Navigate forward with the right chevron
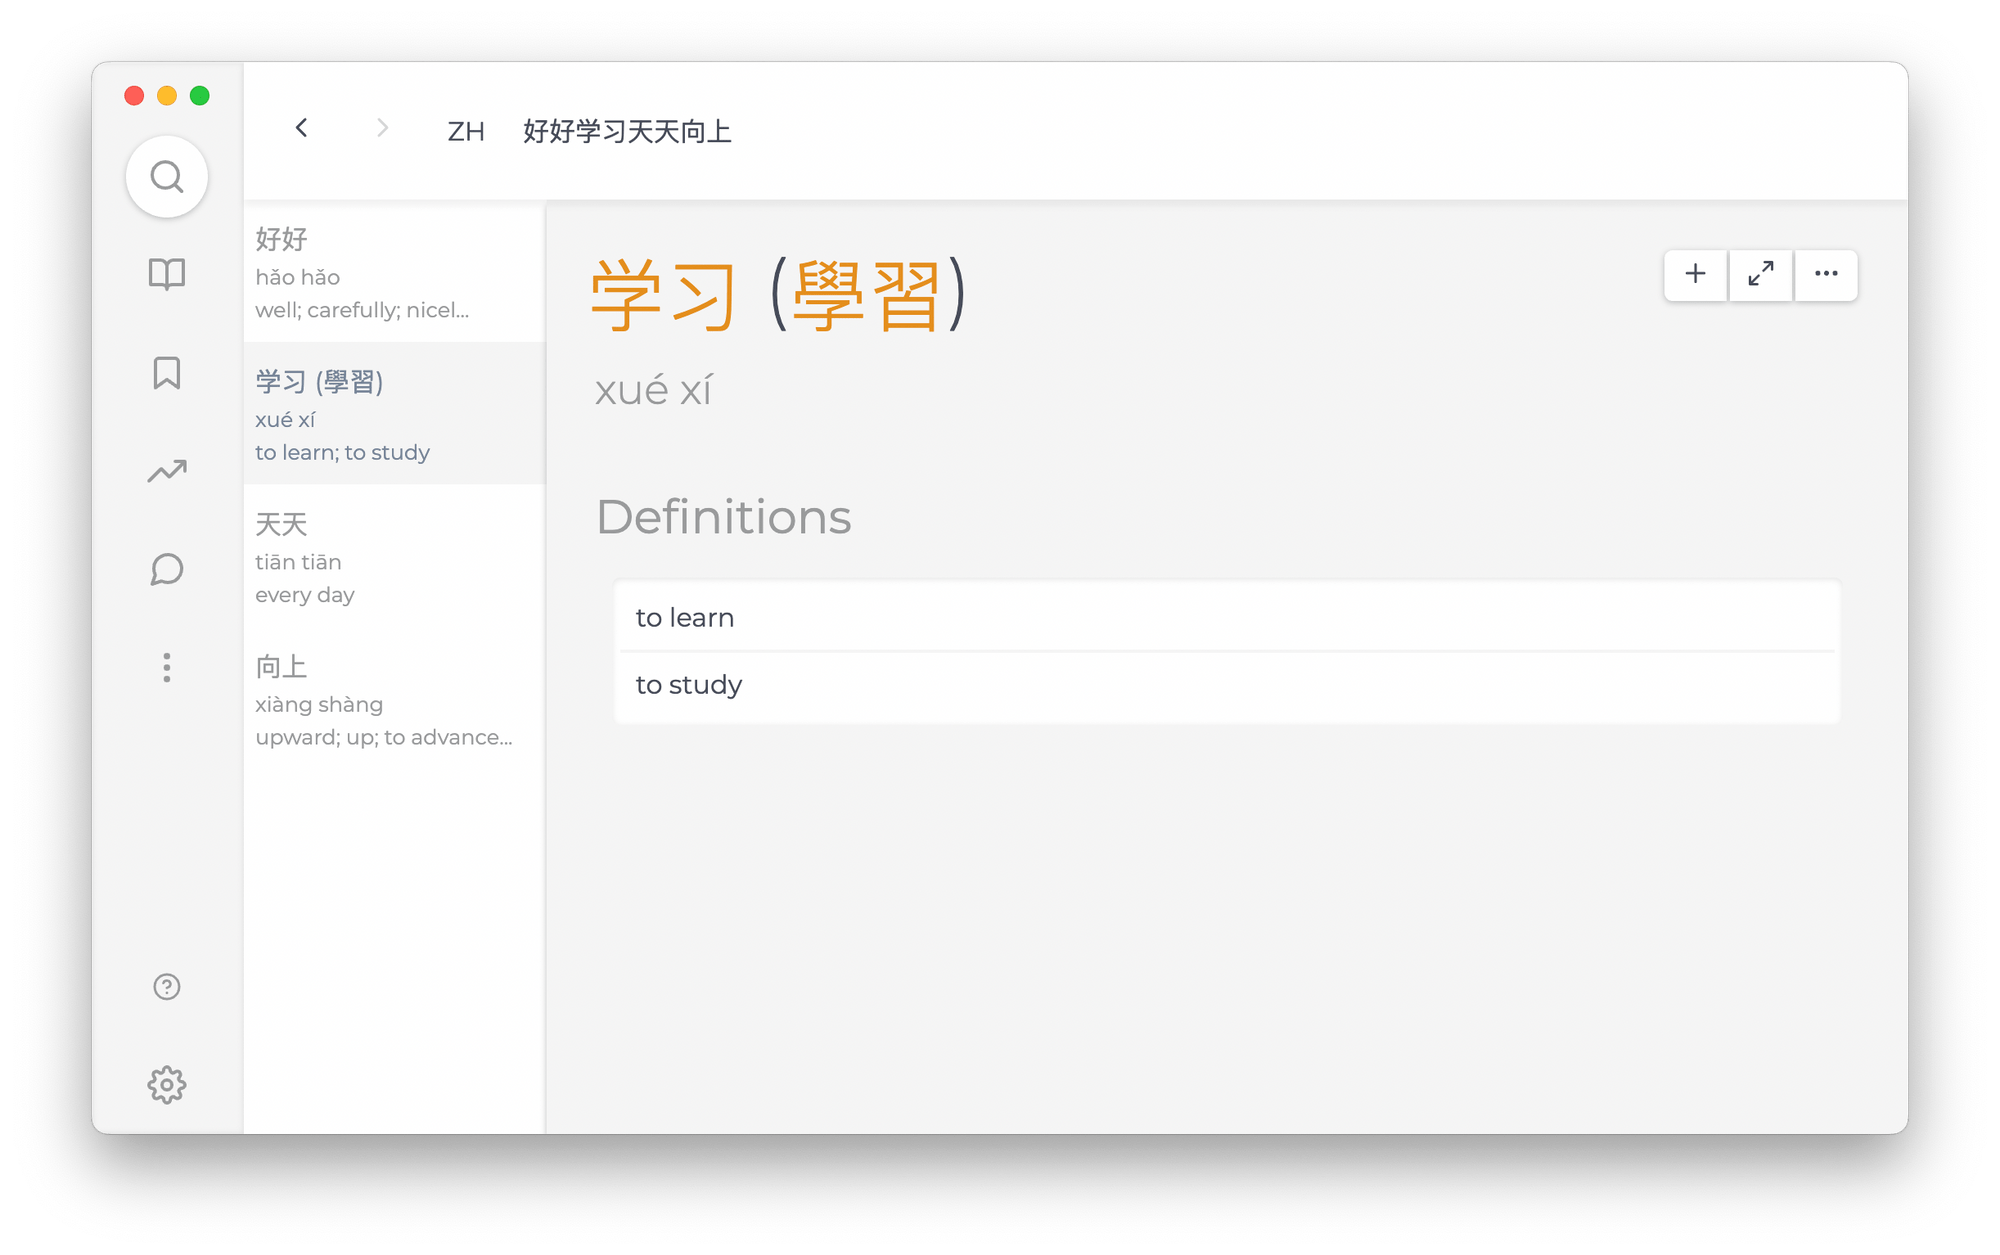Viewport: 2000px width, 1255px height. tap(382, 128)
